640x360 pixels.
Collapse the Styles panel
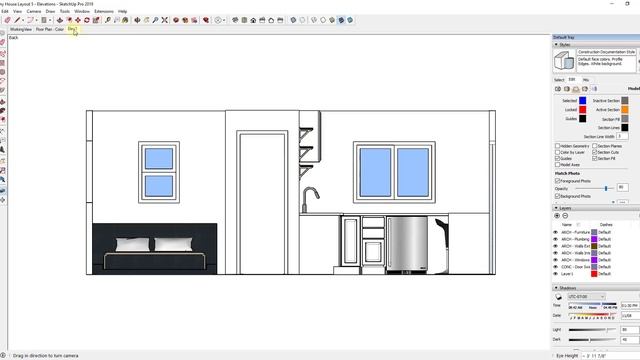pos(556,44)
